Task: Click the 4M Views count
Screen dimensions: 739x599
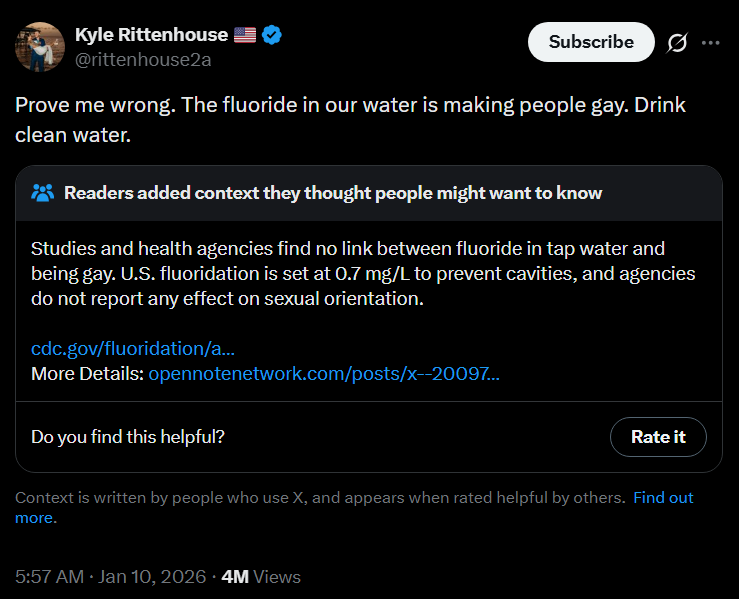Action: point(261,577)
